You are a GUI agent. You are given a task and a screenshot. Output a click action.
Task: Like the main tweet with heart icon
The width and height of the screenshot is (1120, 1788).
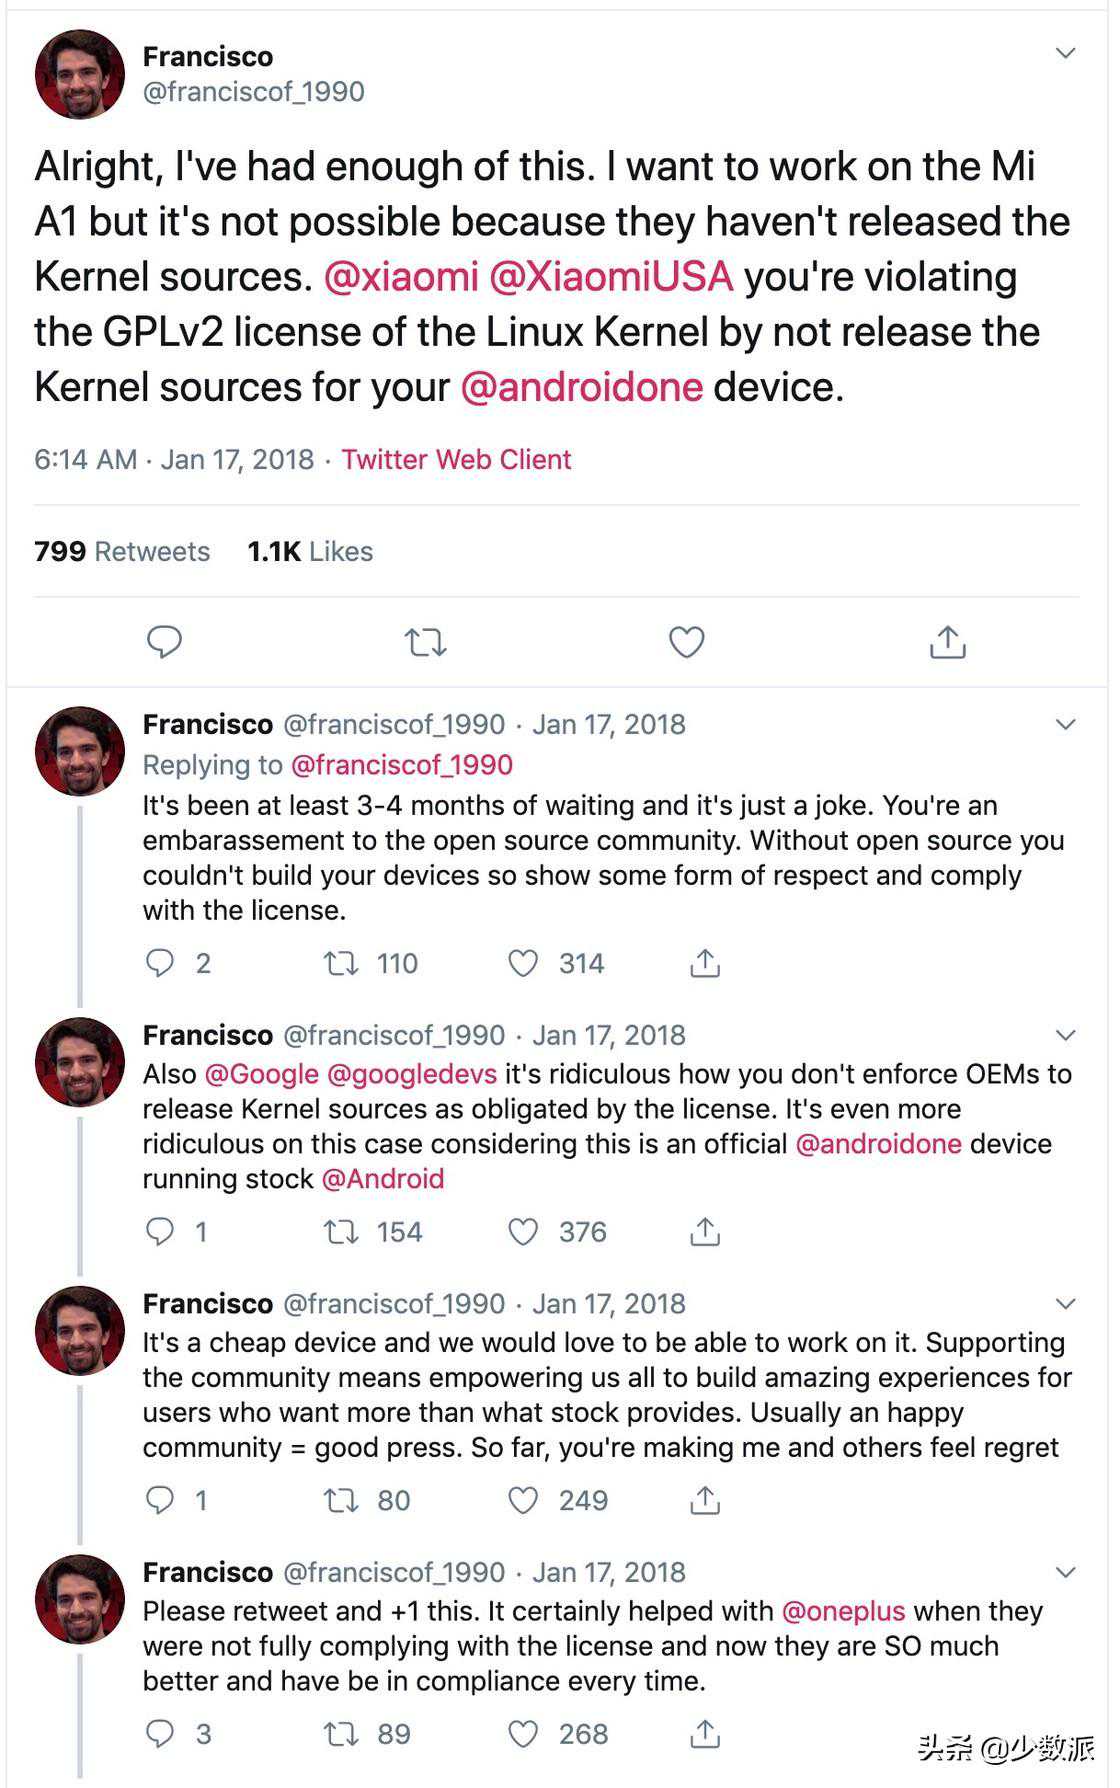point(686,642)
